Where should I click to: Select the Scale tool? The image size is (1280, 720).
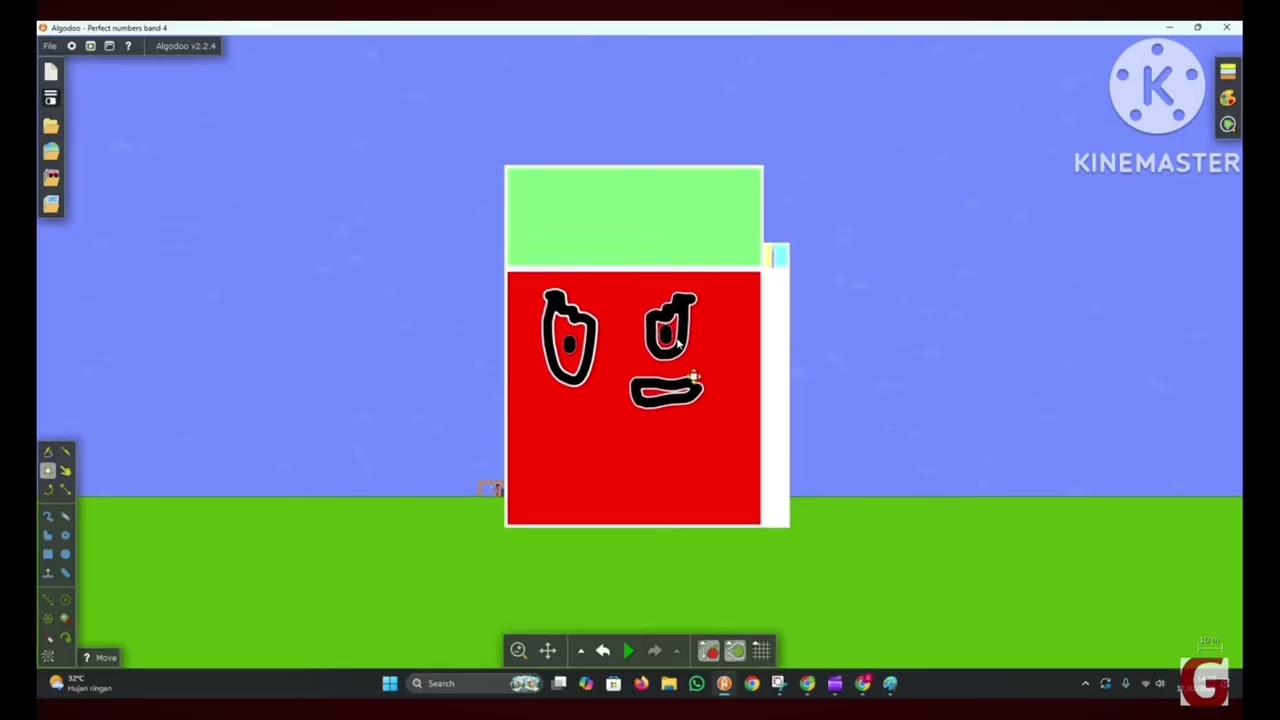(65, 489)
